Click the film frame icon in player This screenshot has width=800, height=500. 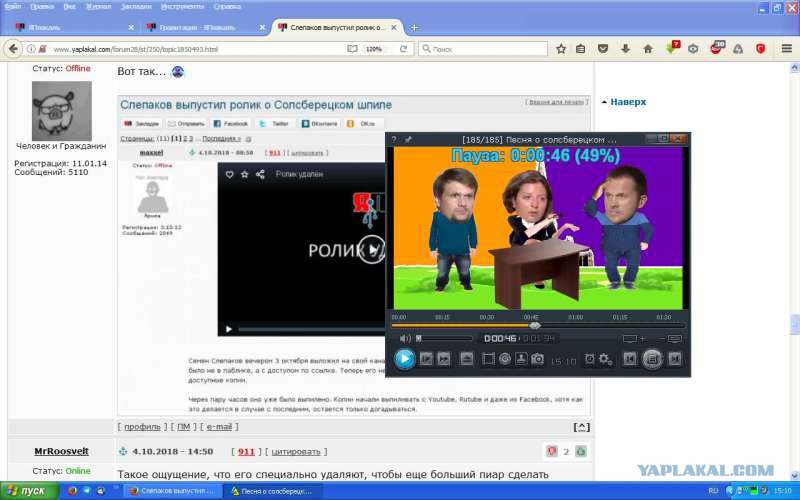point(488,359)
